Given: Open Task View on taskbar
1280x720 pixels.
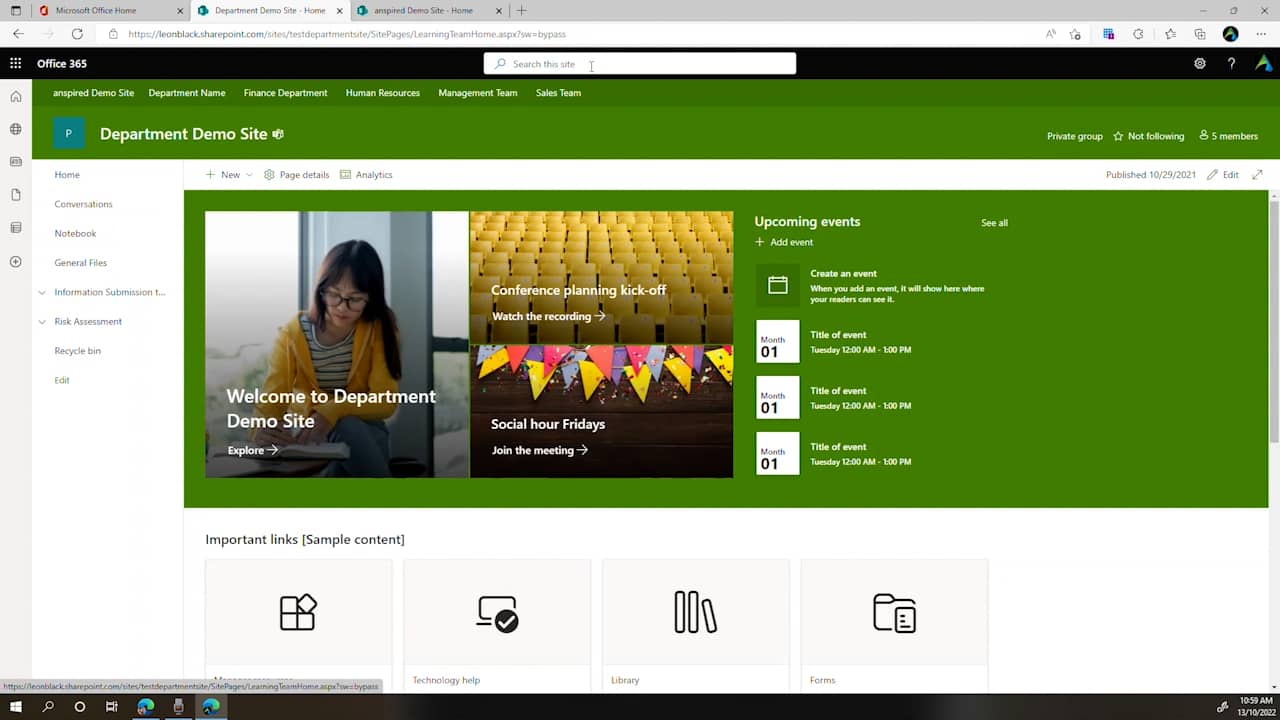Looking at the screenshot, I should click(x=112, y=707).
